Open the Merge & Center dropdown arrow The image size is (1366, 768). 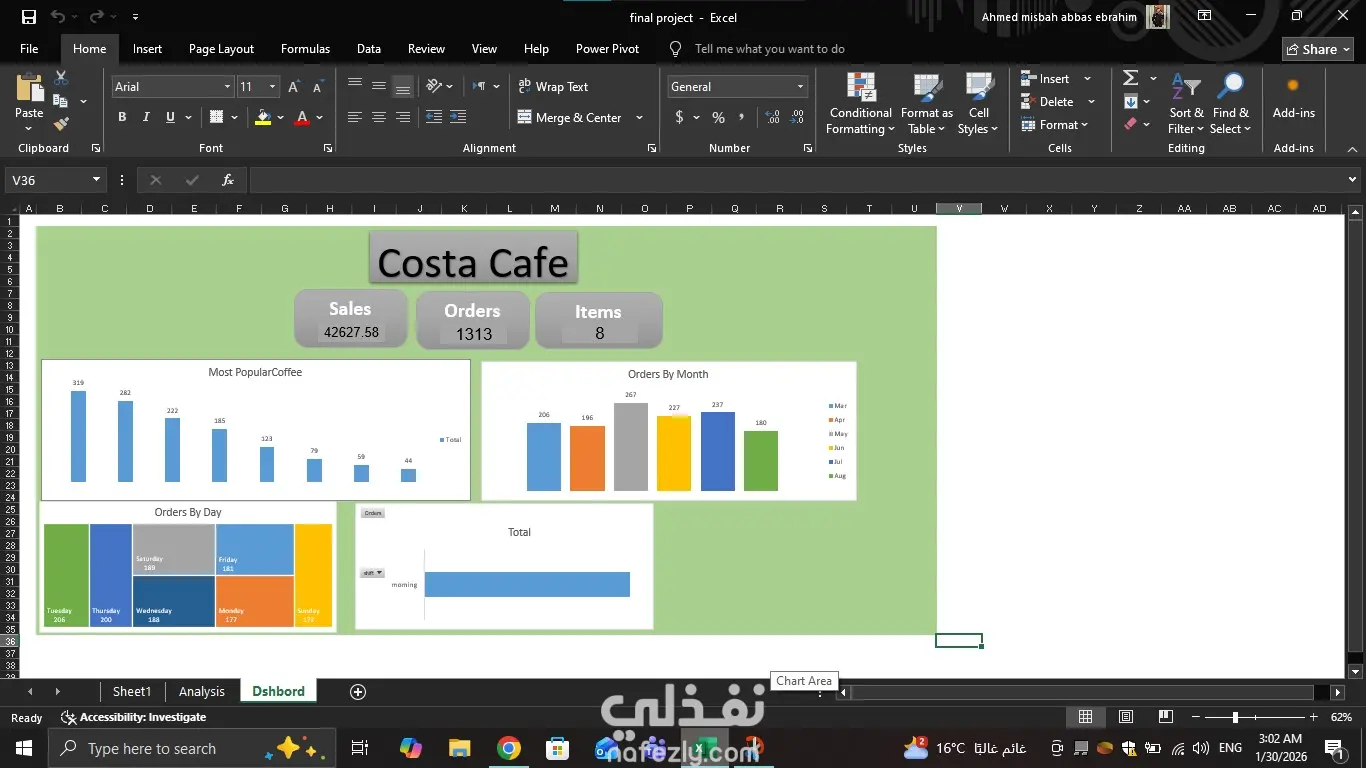[640, 118]
